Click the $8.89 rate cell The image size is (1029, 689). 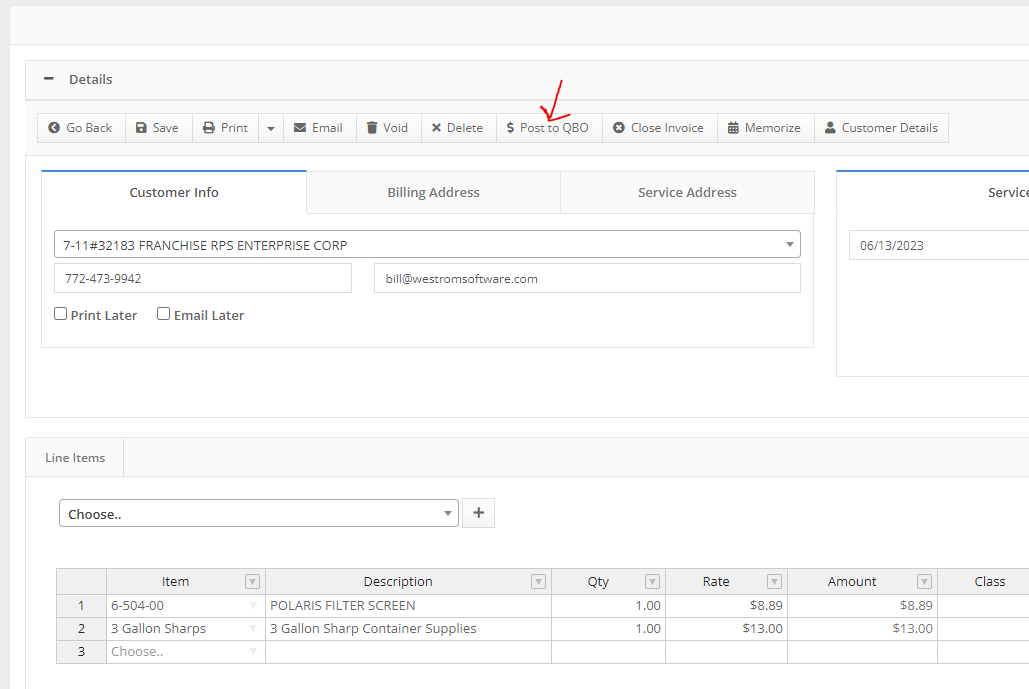726,606
